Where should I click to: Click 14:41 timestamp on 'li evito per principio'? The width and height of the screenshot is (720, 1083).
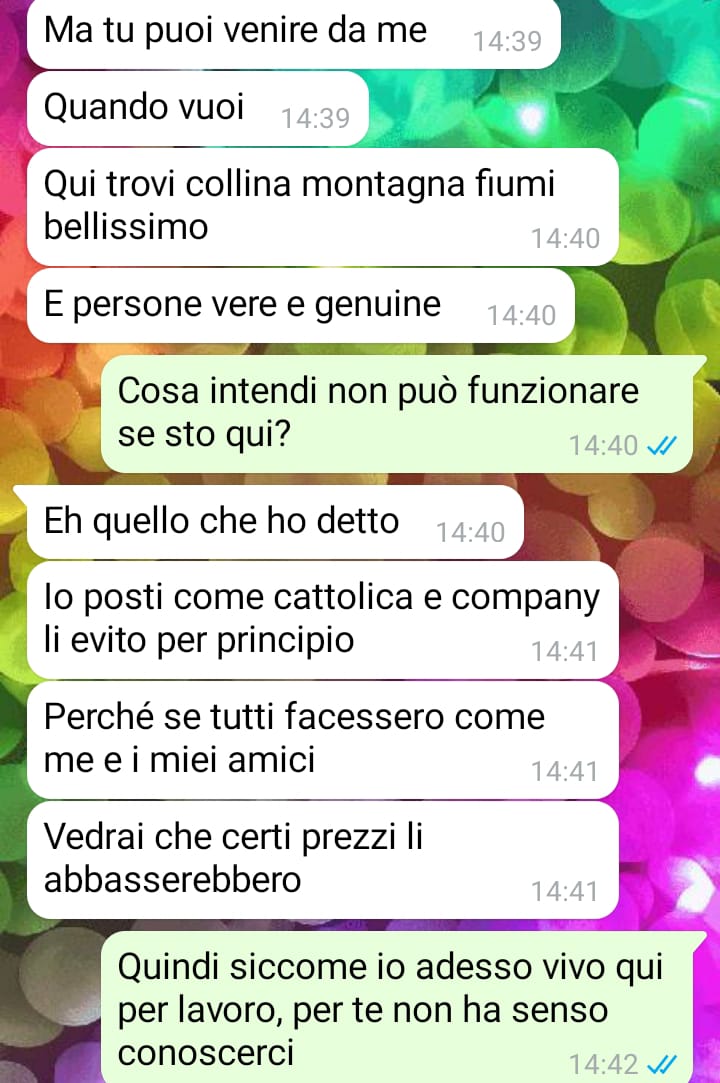tap(565, 651)
